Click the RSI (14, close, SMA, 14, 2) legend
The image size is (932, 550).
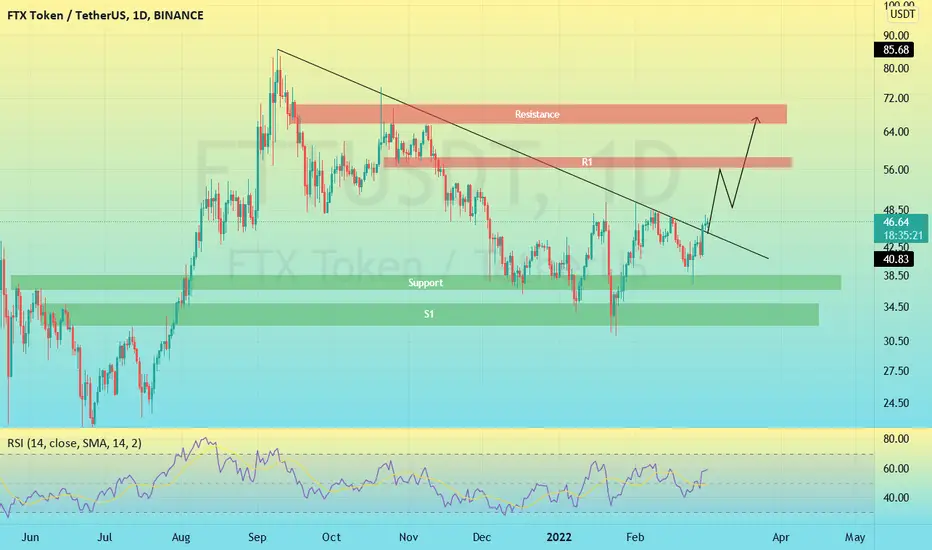(74, 443)
